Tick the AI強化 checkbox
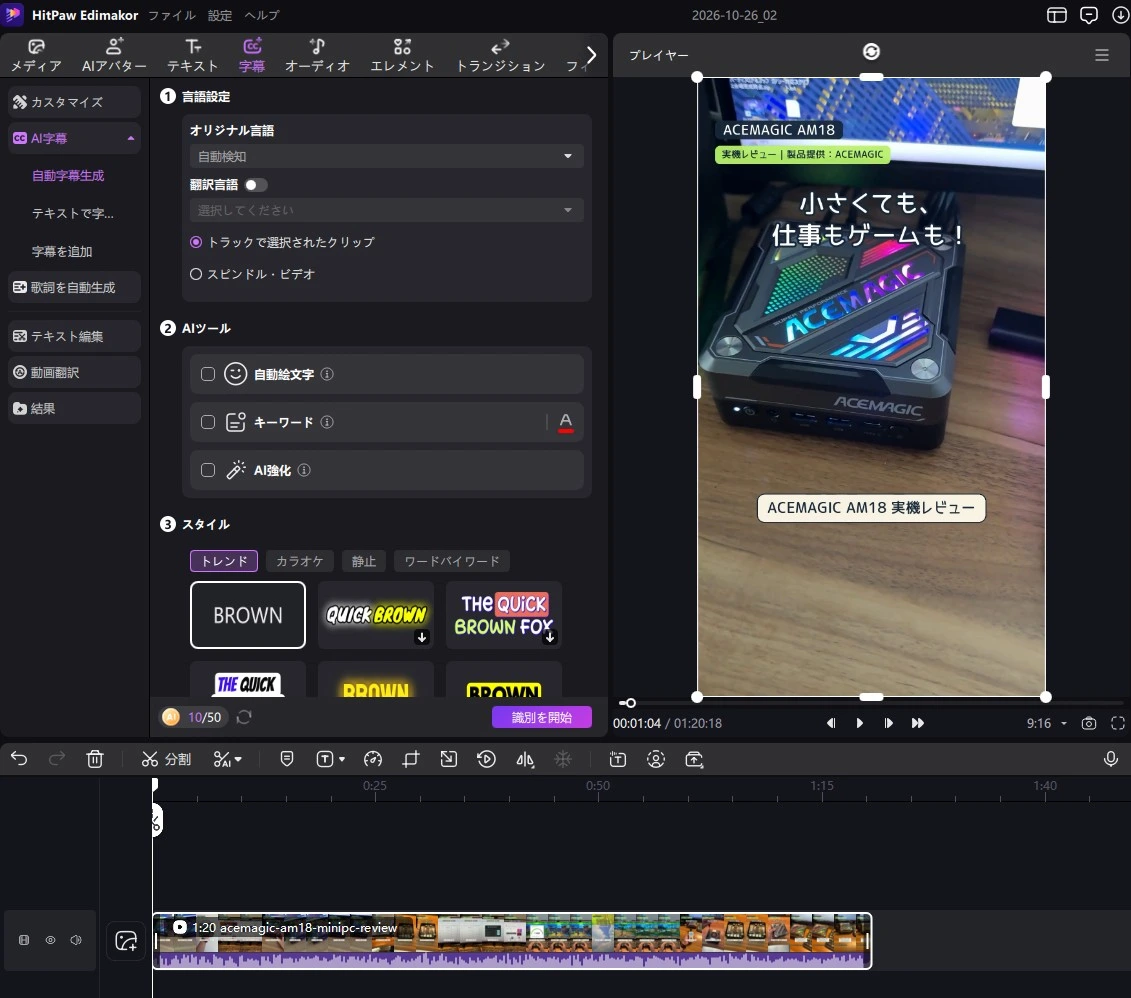 coord(208,470)
